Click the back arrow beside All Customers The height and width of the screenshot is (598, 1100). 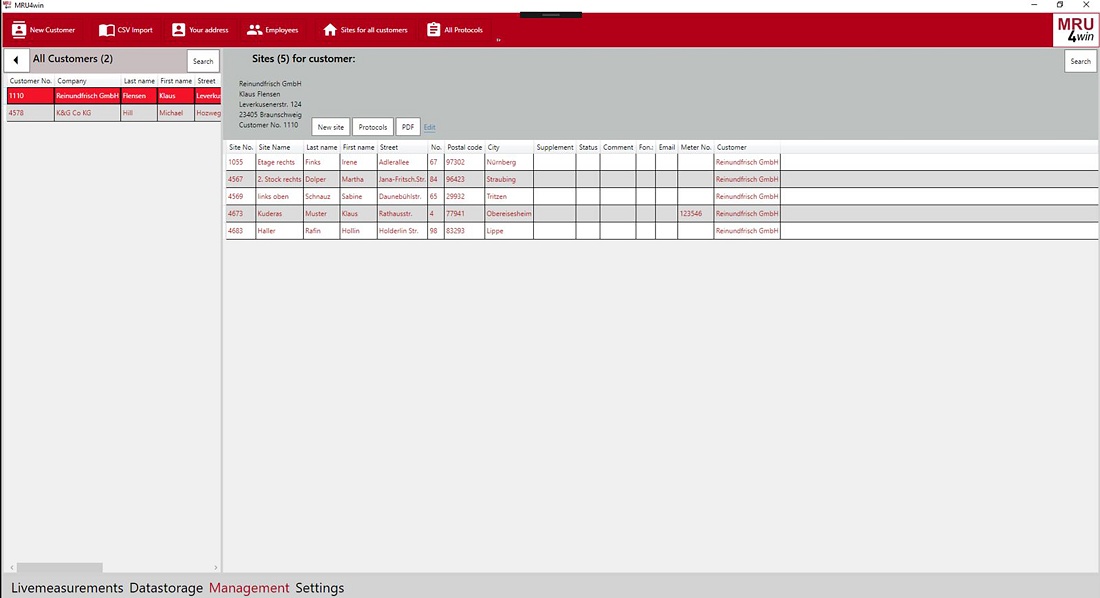tap(16, 60)
